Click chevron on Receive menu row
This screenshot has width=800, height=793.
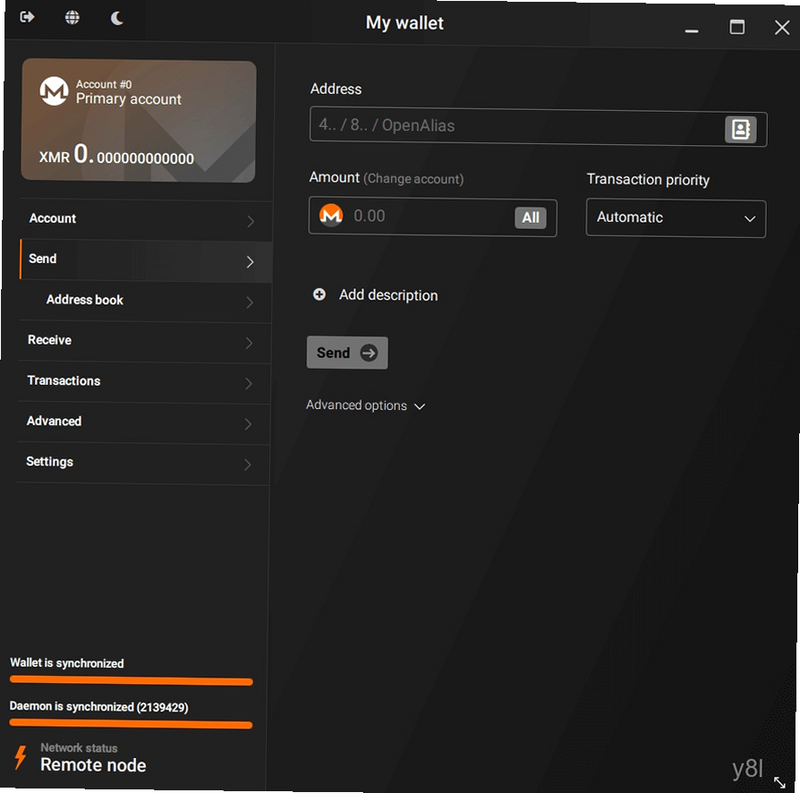click(x=249, y=343)
